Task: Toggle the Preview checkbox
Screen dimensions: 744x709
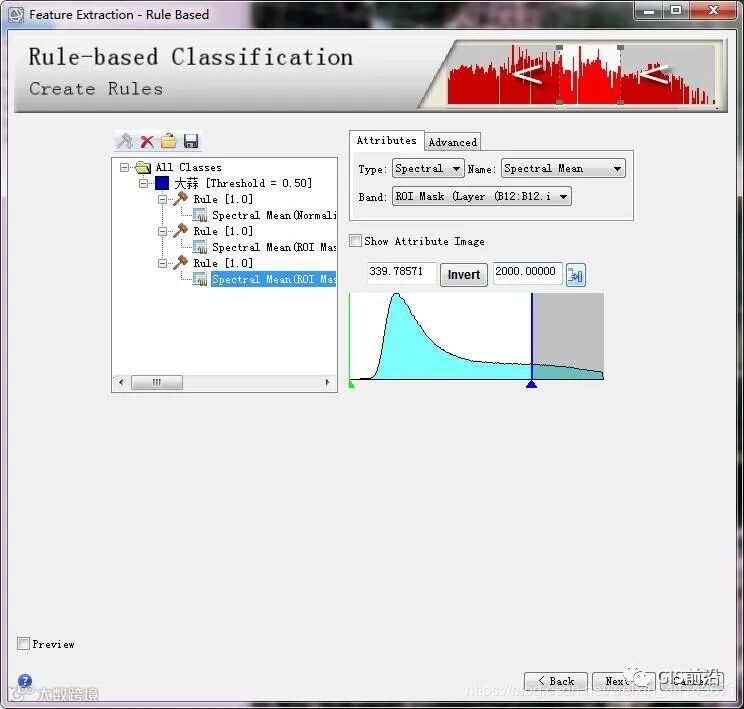Action: pyautogui.click(x=23, y=644)
